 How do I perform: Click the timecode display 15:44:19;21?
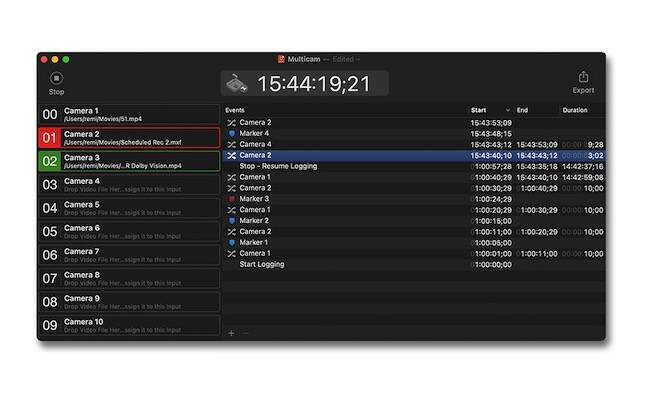pyautogui.click(x=314, y=84)
